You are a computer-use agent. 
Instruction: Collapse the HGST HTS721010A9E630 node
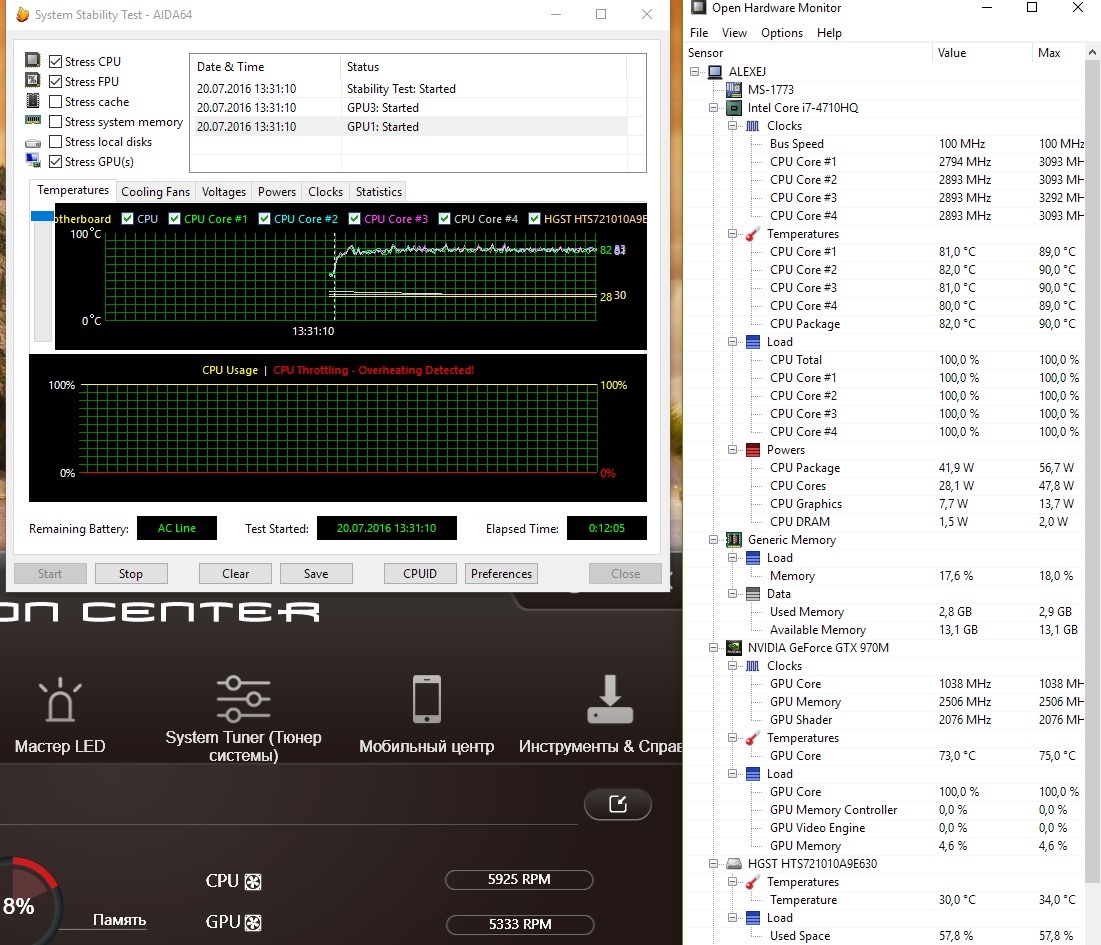click(x=713, y=864)
